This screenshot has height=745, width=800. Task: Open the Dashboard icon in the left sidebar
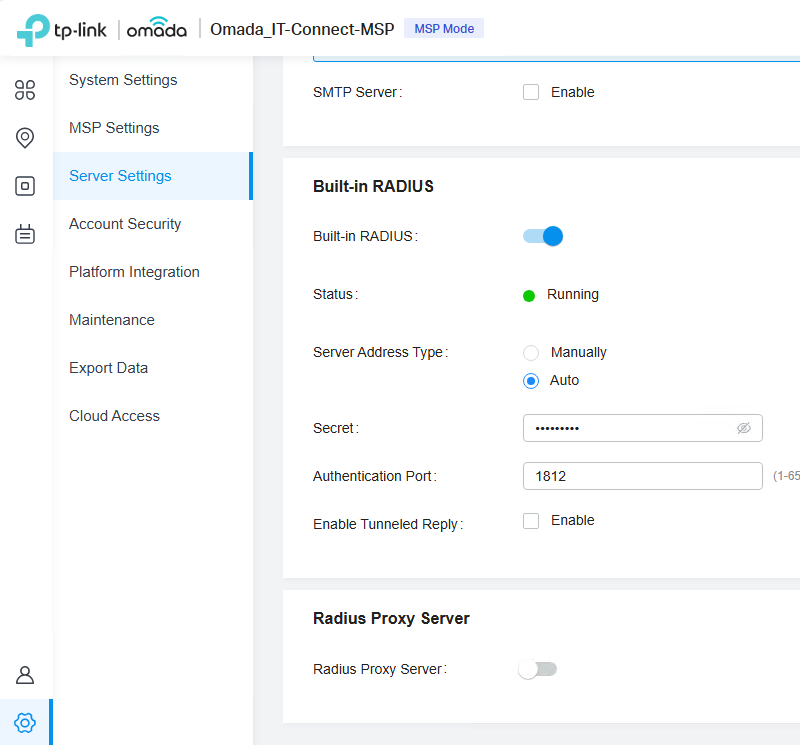coord(24,90)
